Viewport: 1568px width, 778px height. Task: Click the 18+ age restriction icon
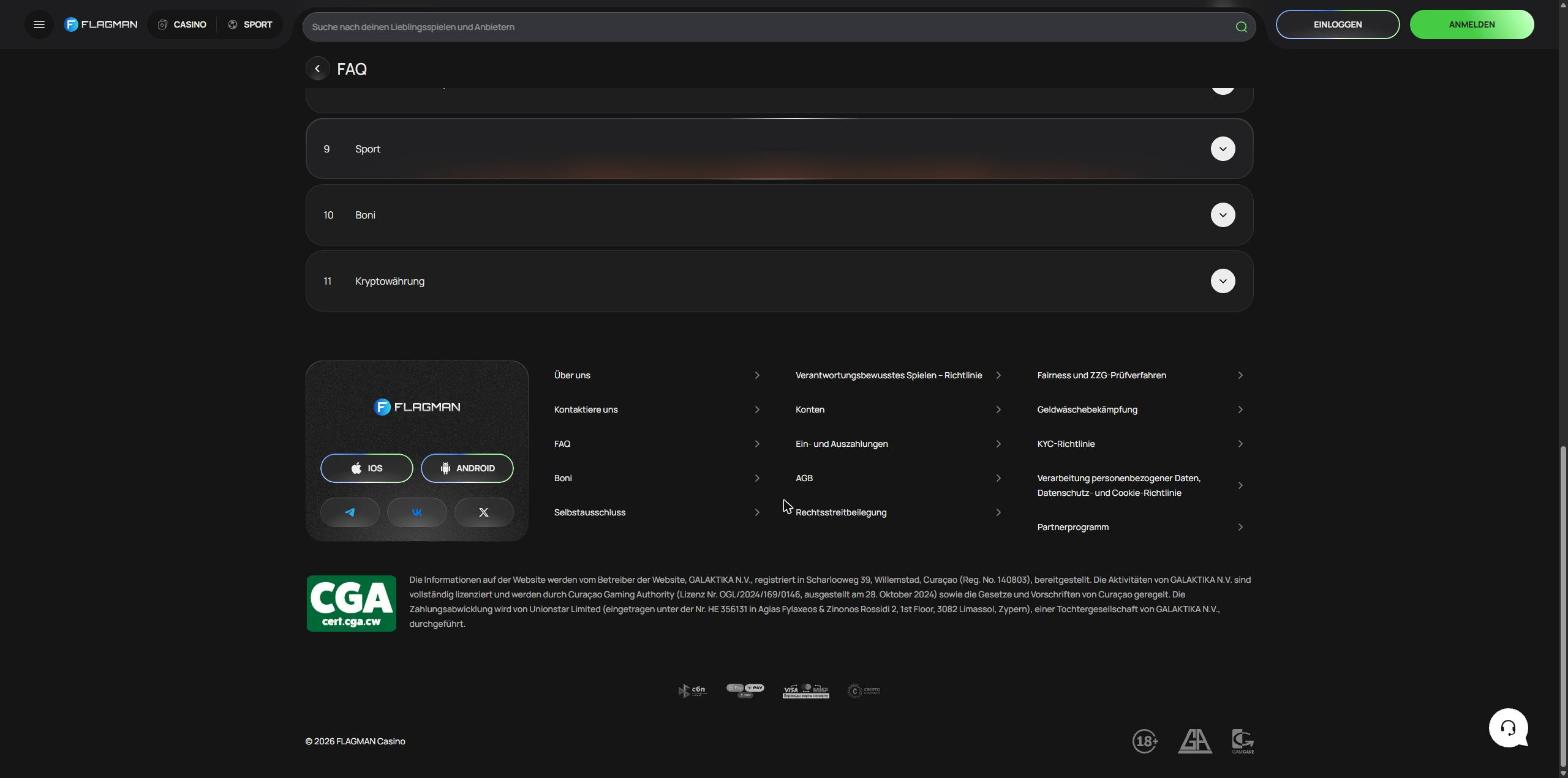[x=1145, y=741]
